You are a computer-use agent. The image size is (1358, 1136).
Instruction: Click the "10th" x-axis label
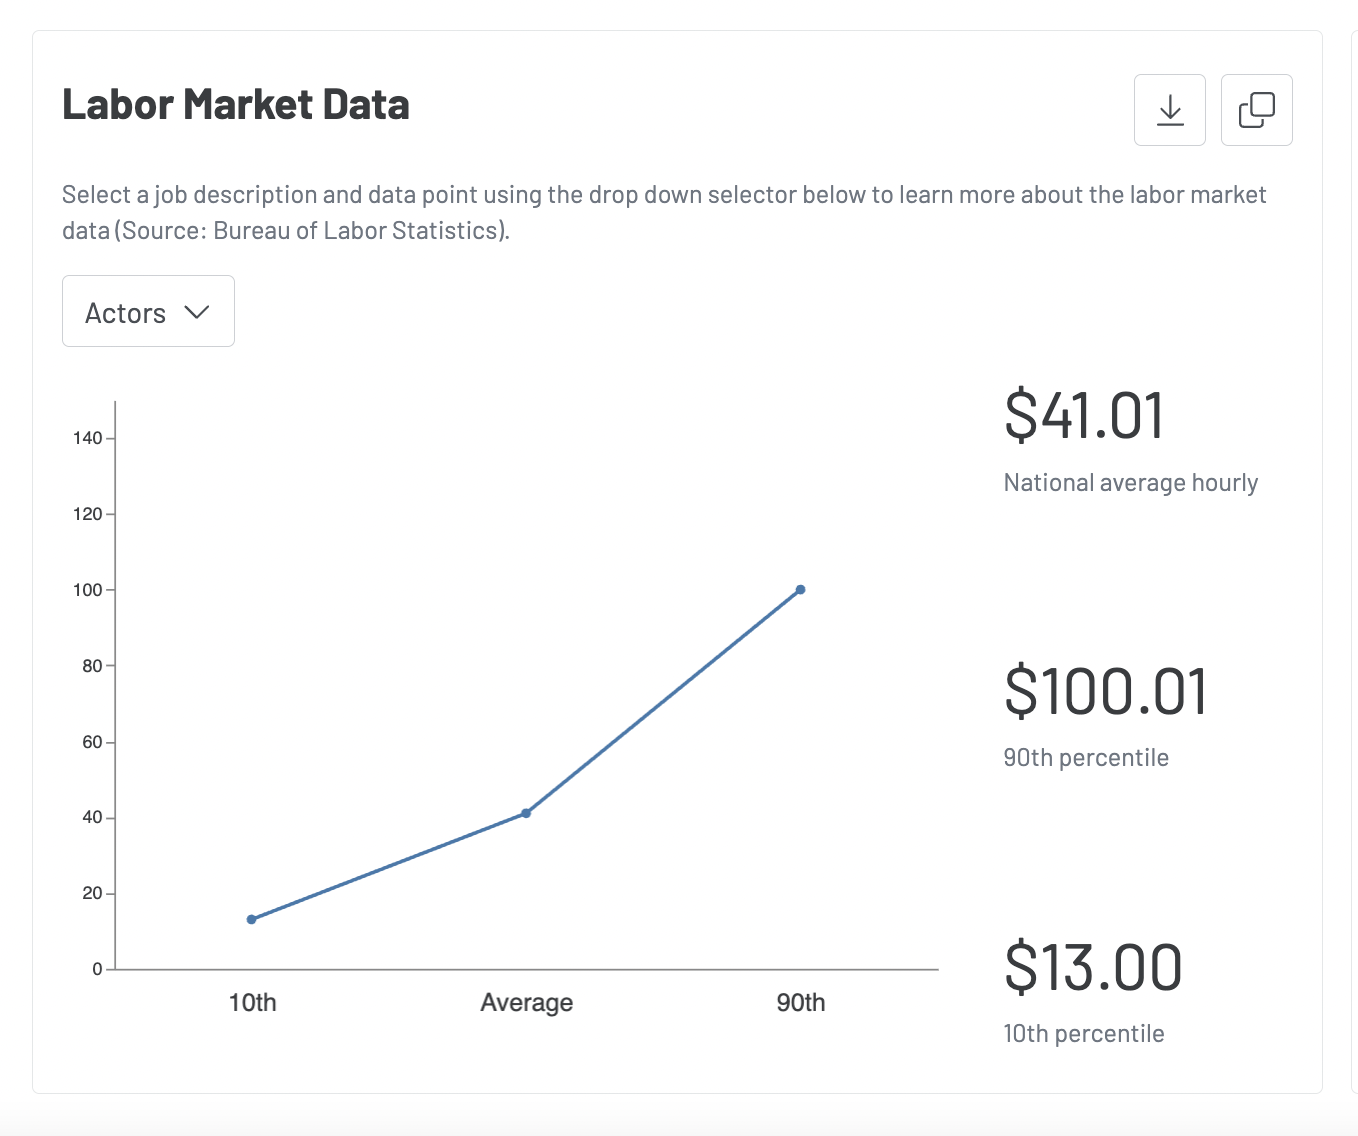pos(252,1003)
